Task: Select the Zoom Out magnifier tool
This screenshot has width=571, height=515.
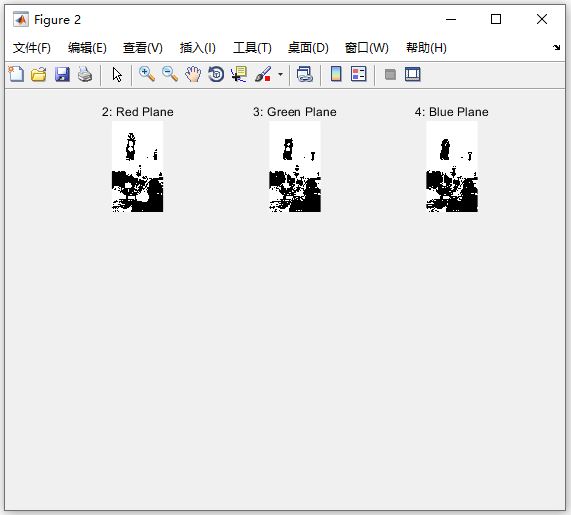Action: click(170, 74)
